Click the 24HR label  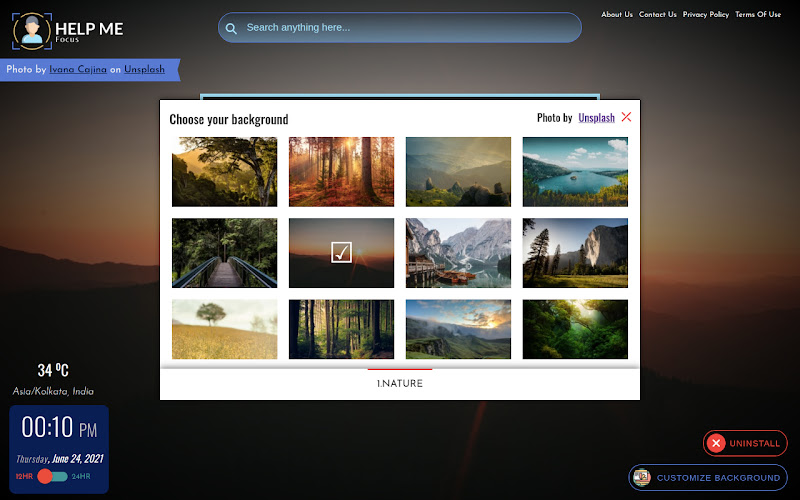click(81, 476)
